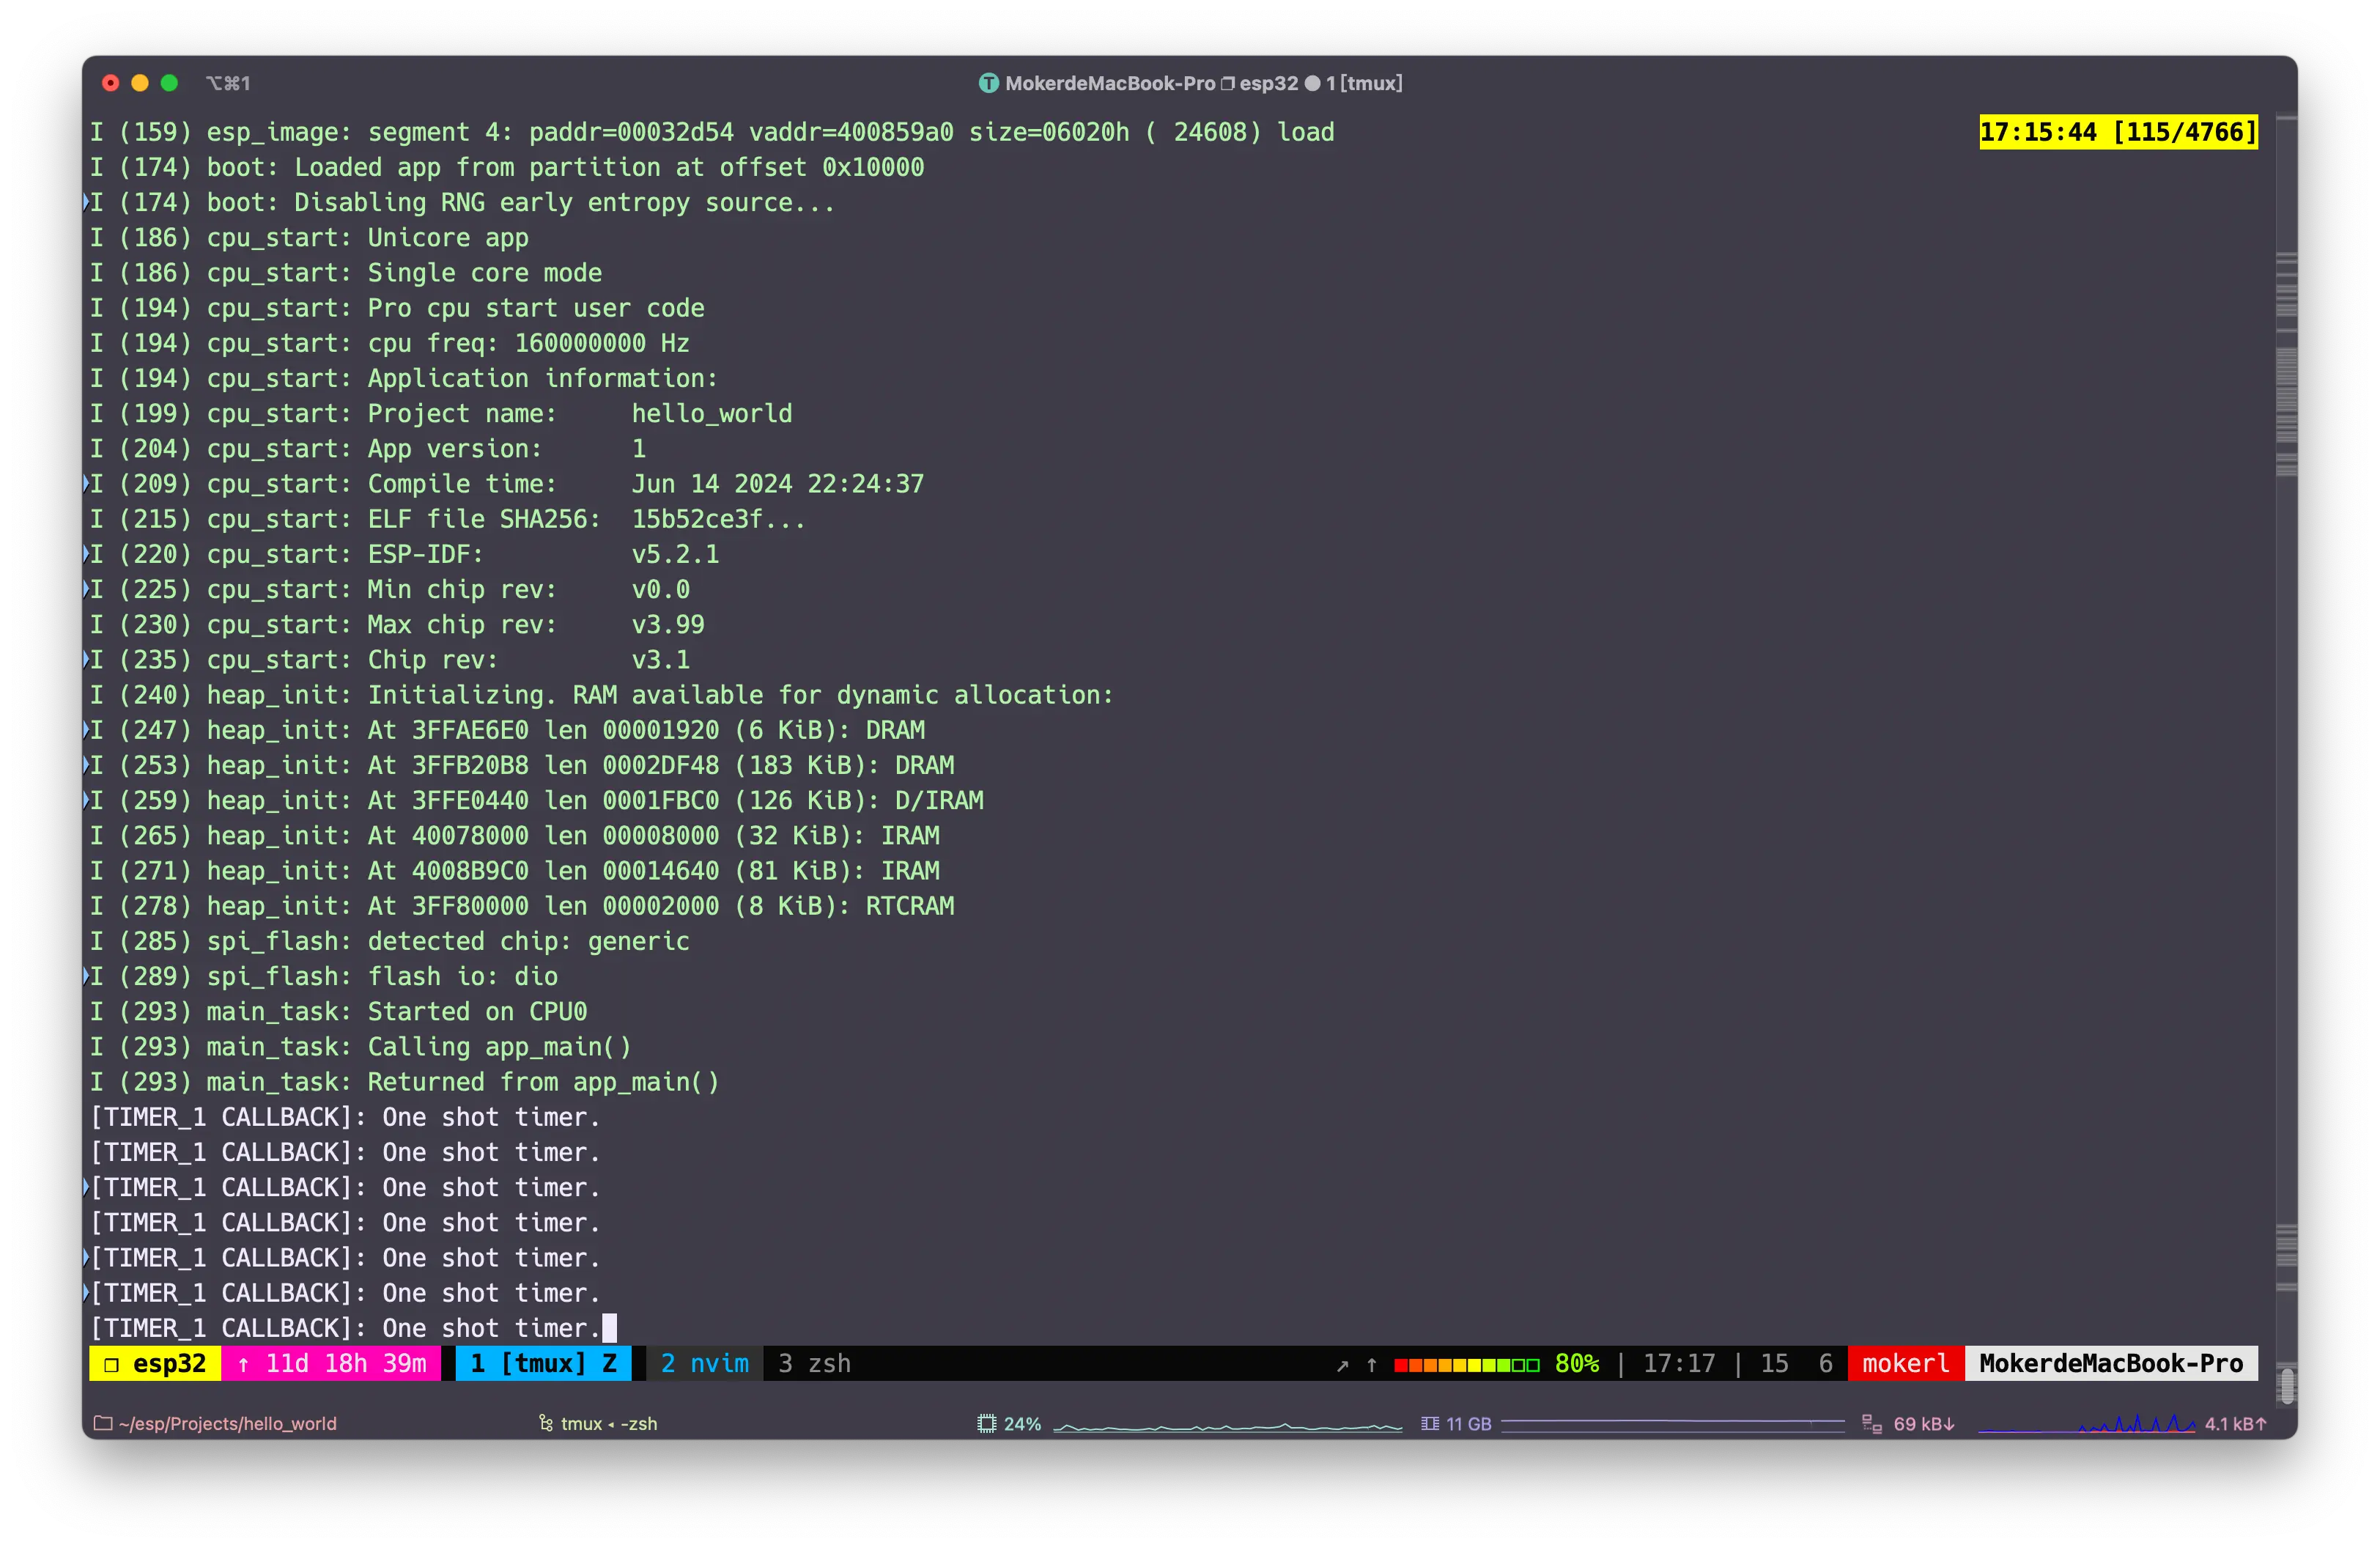2380x1548 pixels.
Task: Click the 'MokerdeMacBook-Pro' hostname segment in the status bar
Action: [x=2111, y=1364]
